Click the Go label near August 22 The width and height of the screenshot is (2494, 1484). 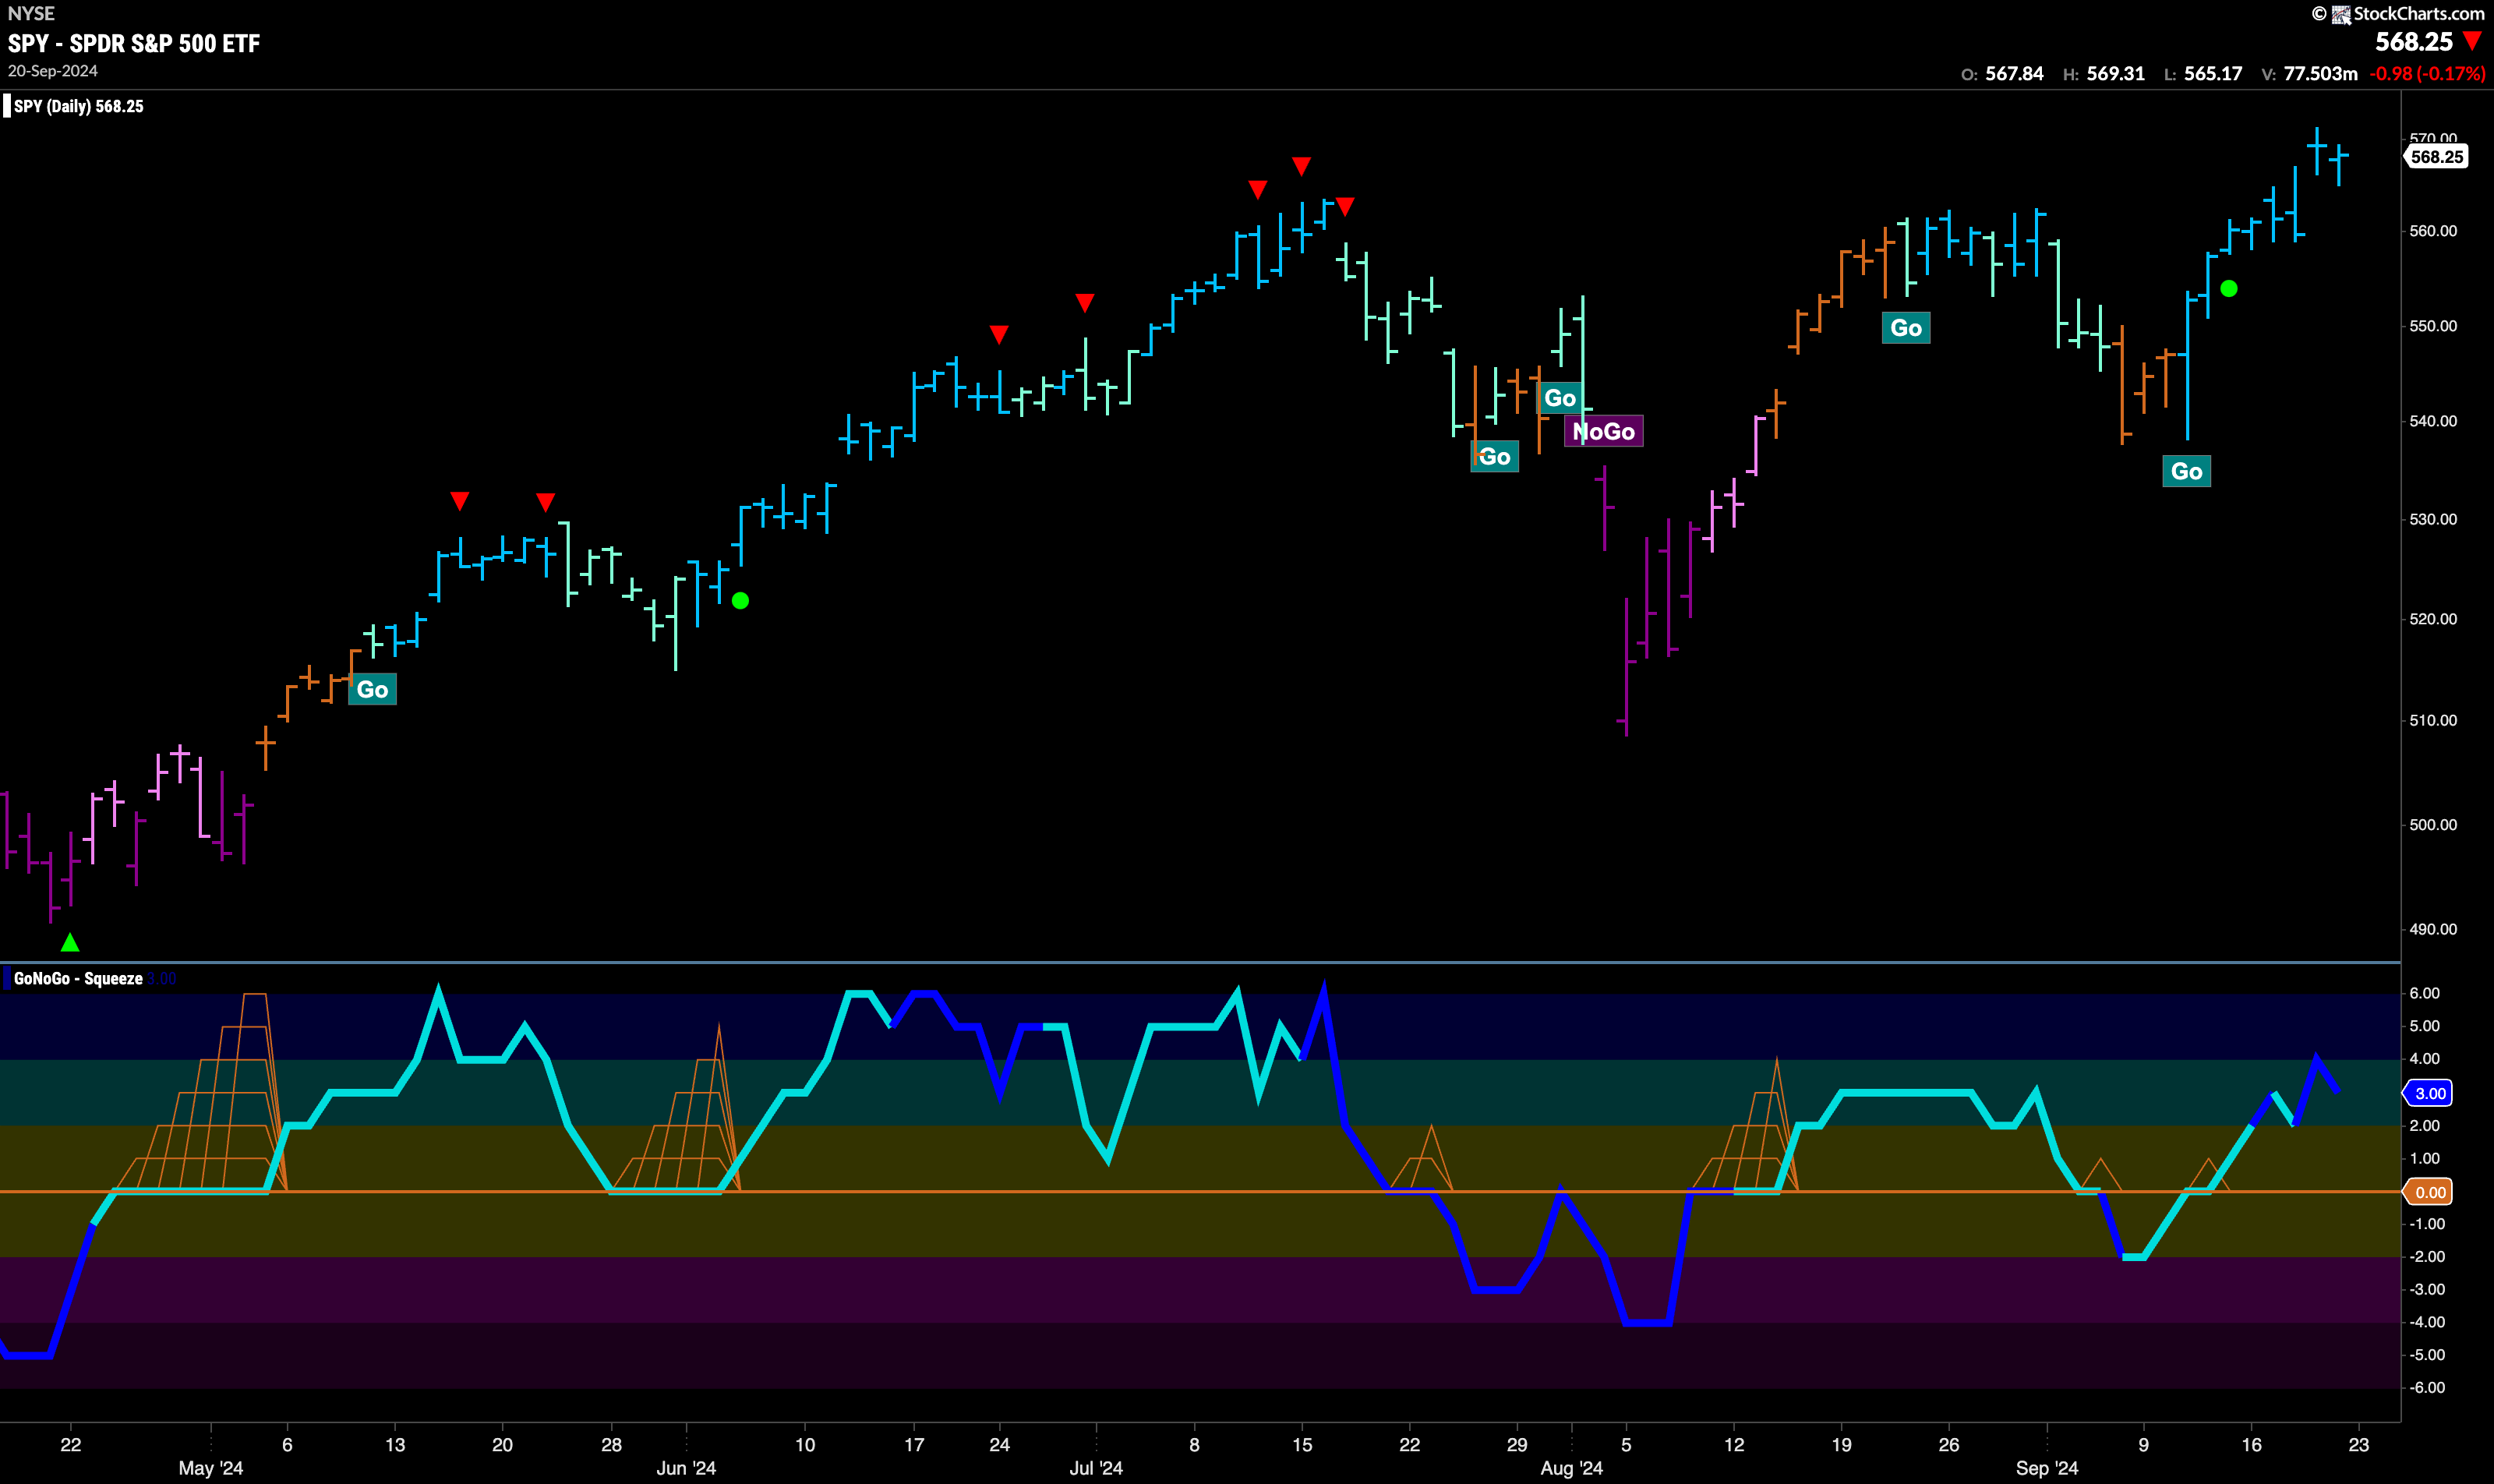1906,328
